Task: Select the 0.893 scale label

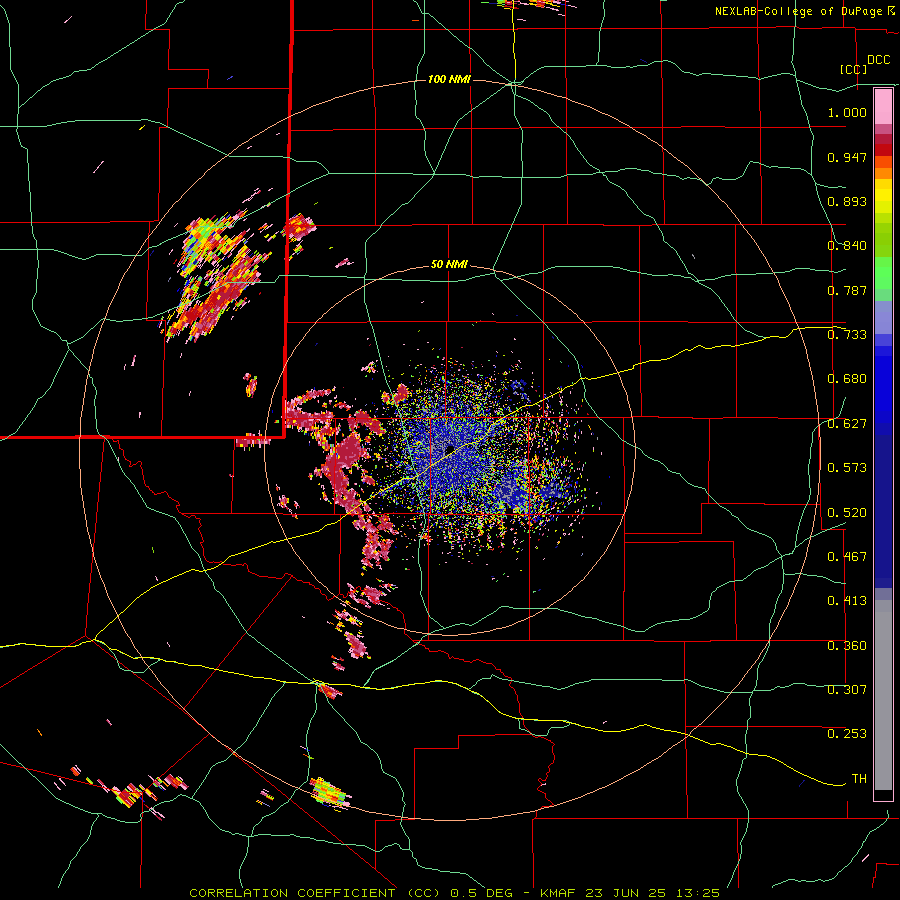Action: [x=847, y=201]
